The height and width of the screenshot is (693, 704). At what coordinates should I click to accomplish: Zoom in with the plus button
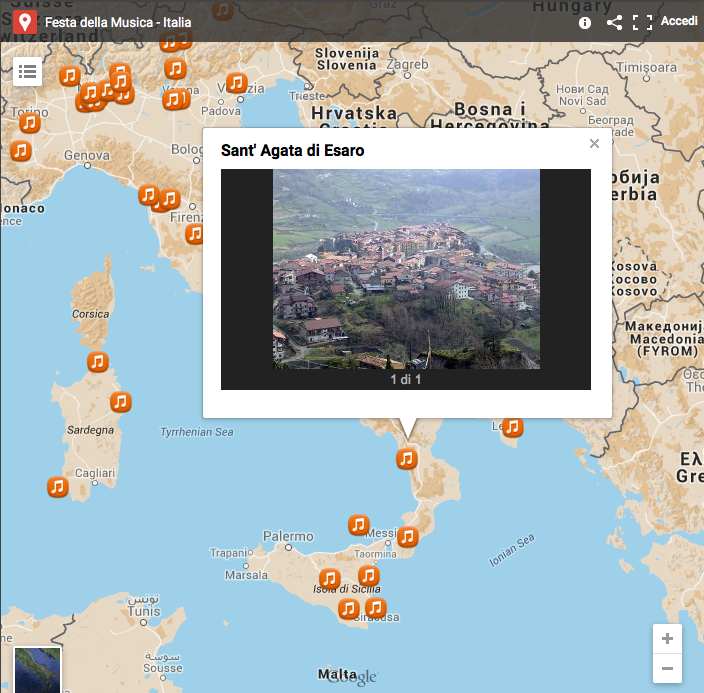pos(667,639)
